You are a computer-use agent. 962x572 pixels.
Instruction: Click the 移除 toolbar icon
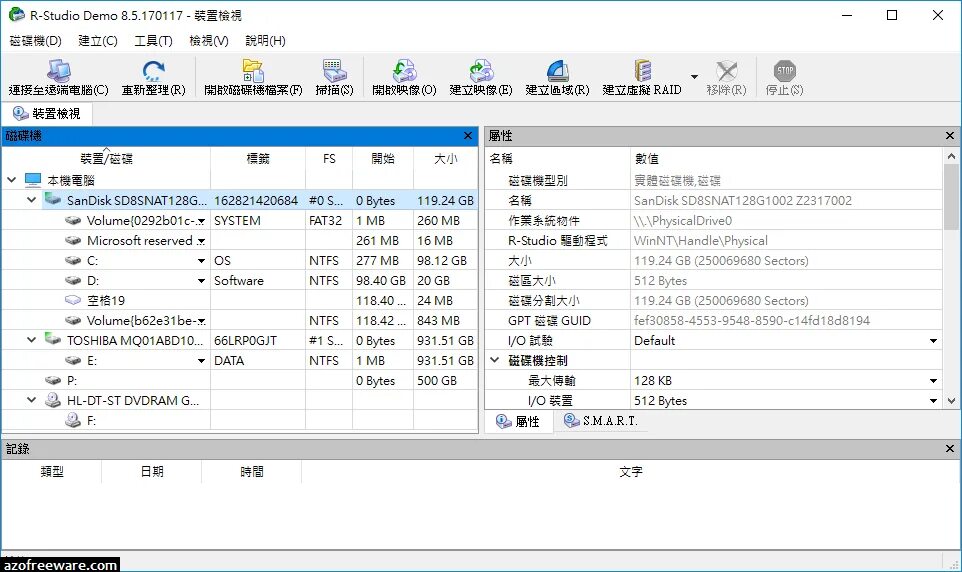pyautogui.click(x=726, y=71)
